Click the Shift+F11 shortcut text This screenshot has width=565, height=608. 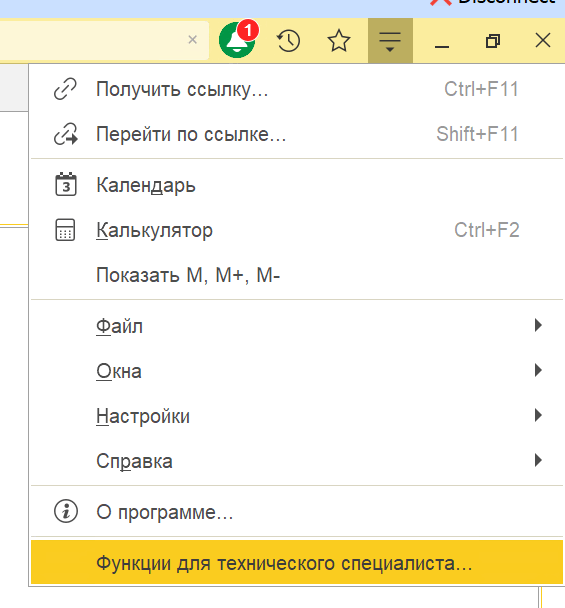477,134
